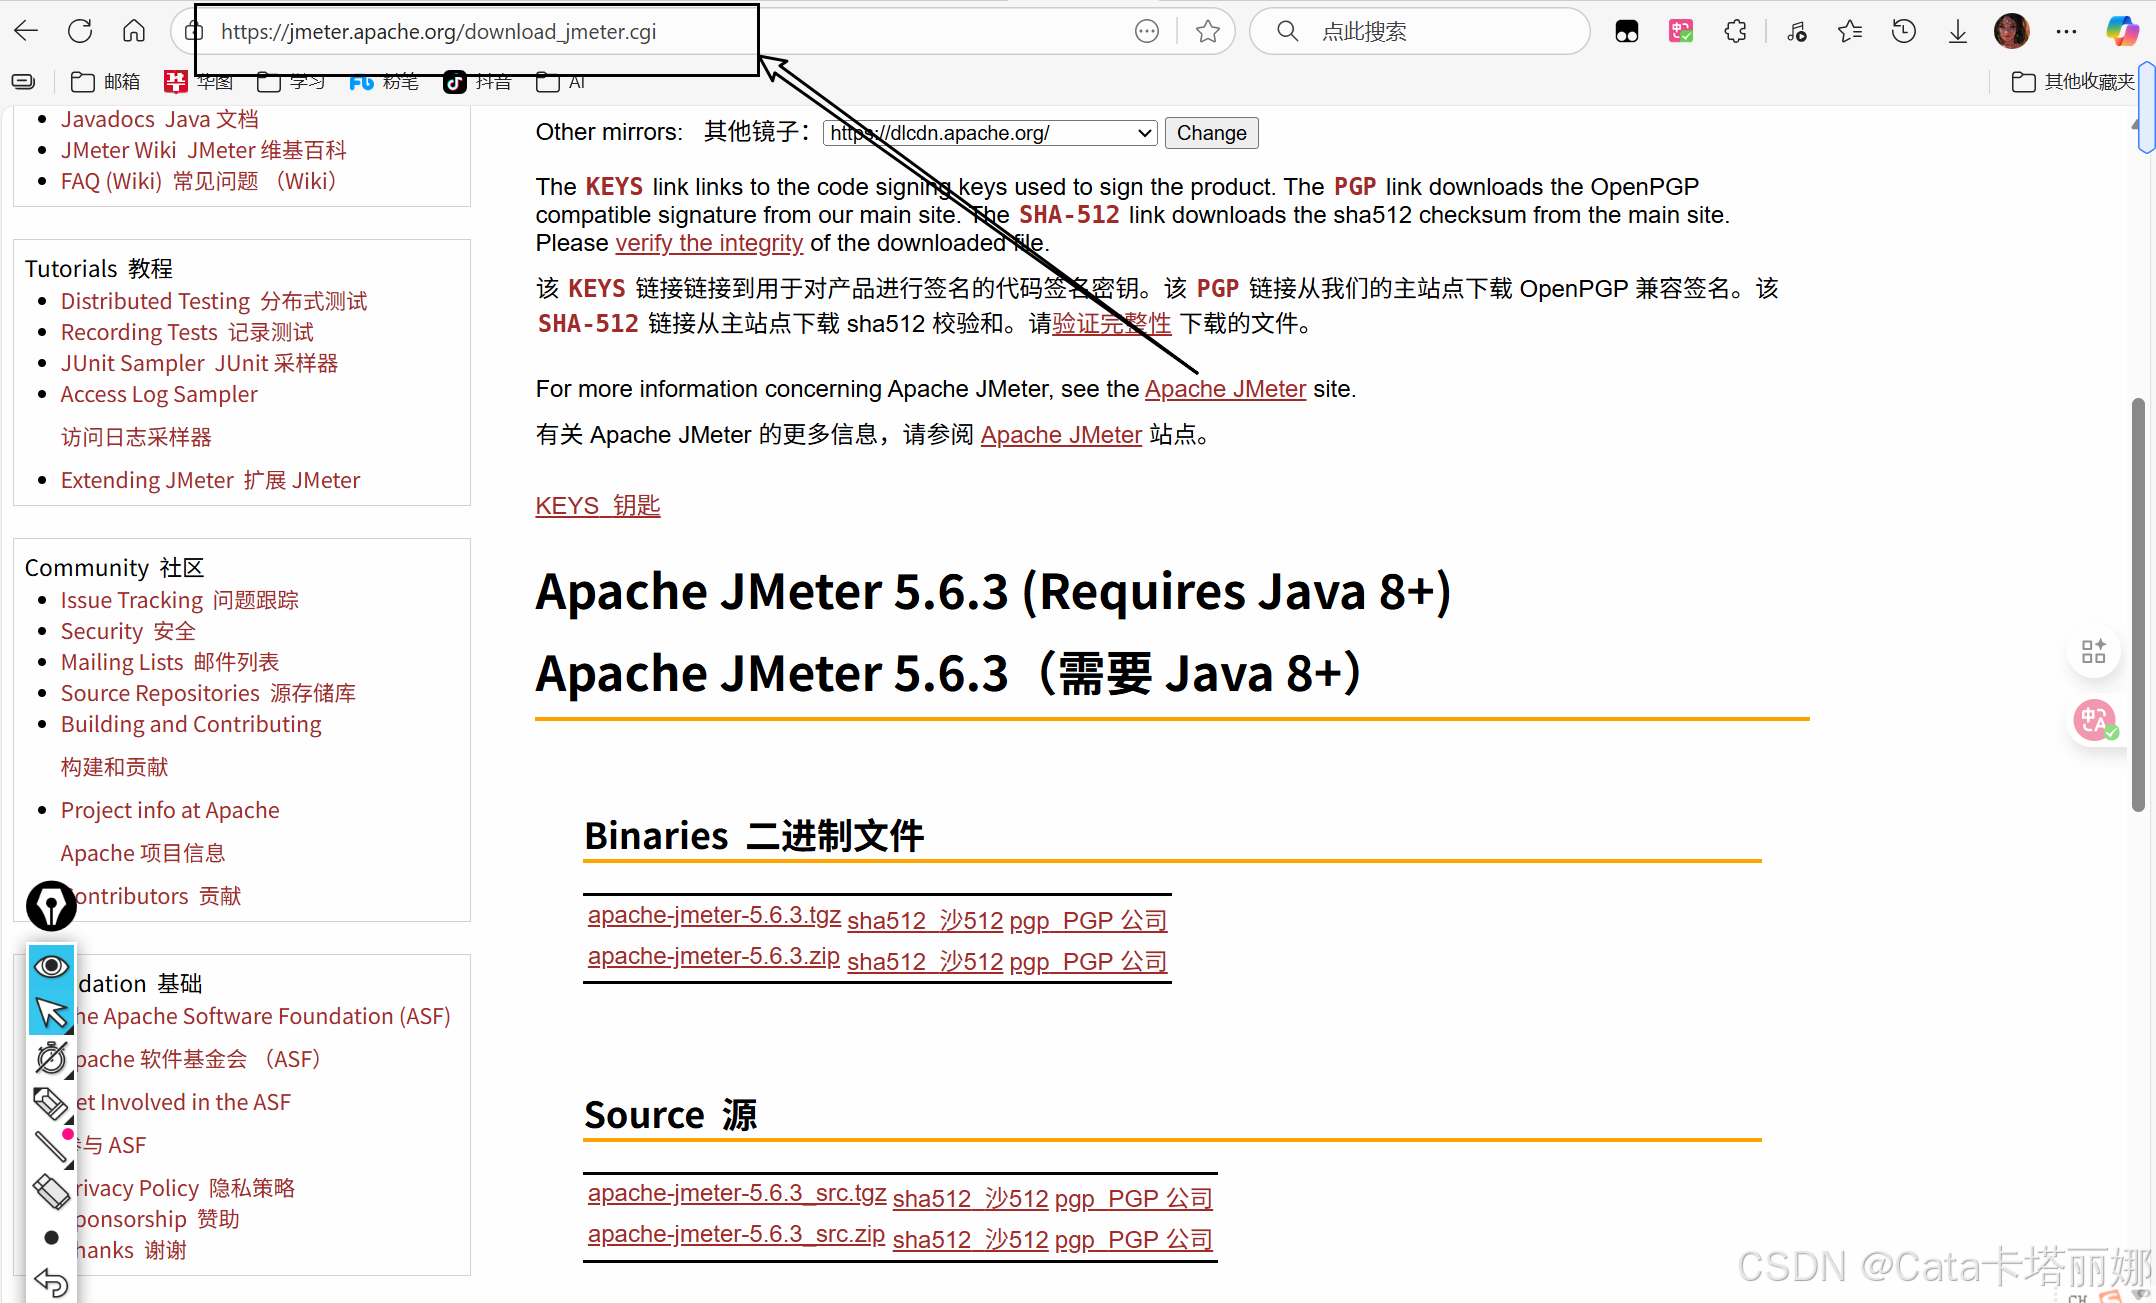Open the grid apps floating button
Image resolution: width=2156 pixels, height=1303 pixels.
click(x=2093, y=652)
